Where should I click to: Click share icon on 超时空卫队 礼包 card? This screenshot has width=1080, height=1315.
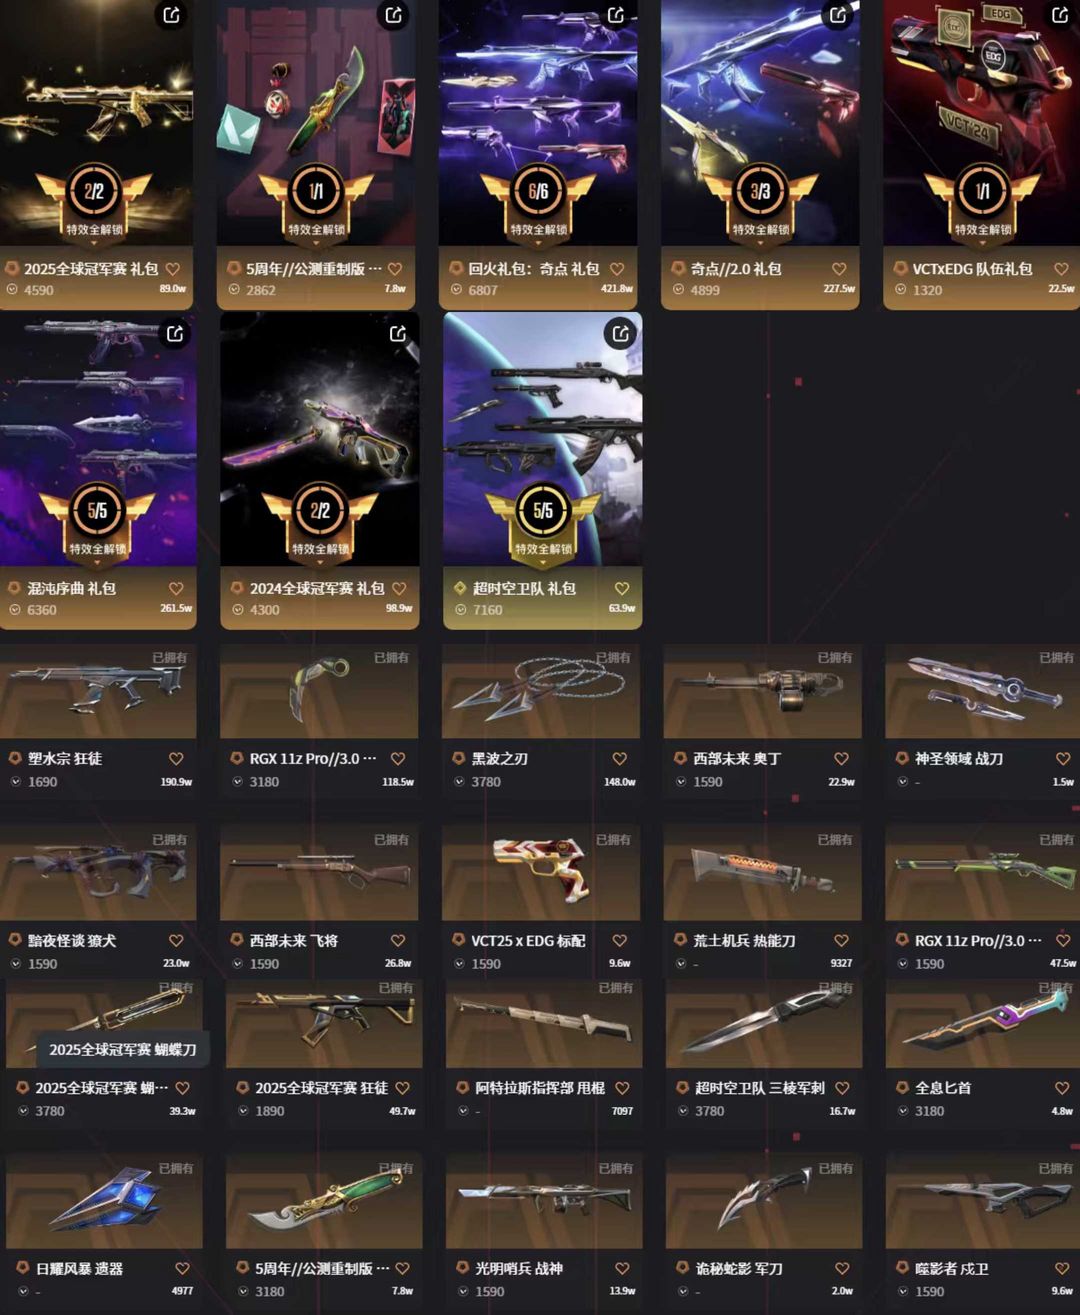[621, 333]
